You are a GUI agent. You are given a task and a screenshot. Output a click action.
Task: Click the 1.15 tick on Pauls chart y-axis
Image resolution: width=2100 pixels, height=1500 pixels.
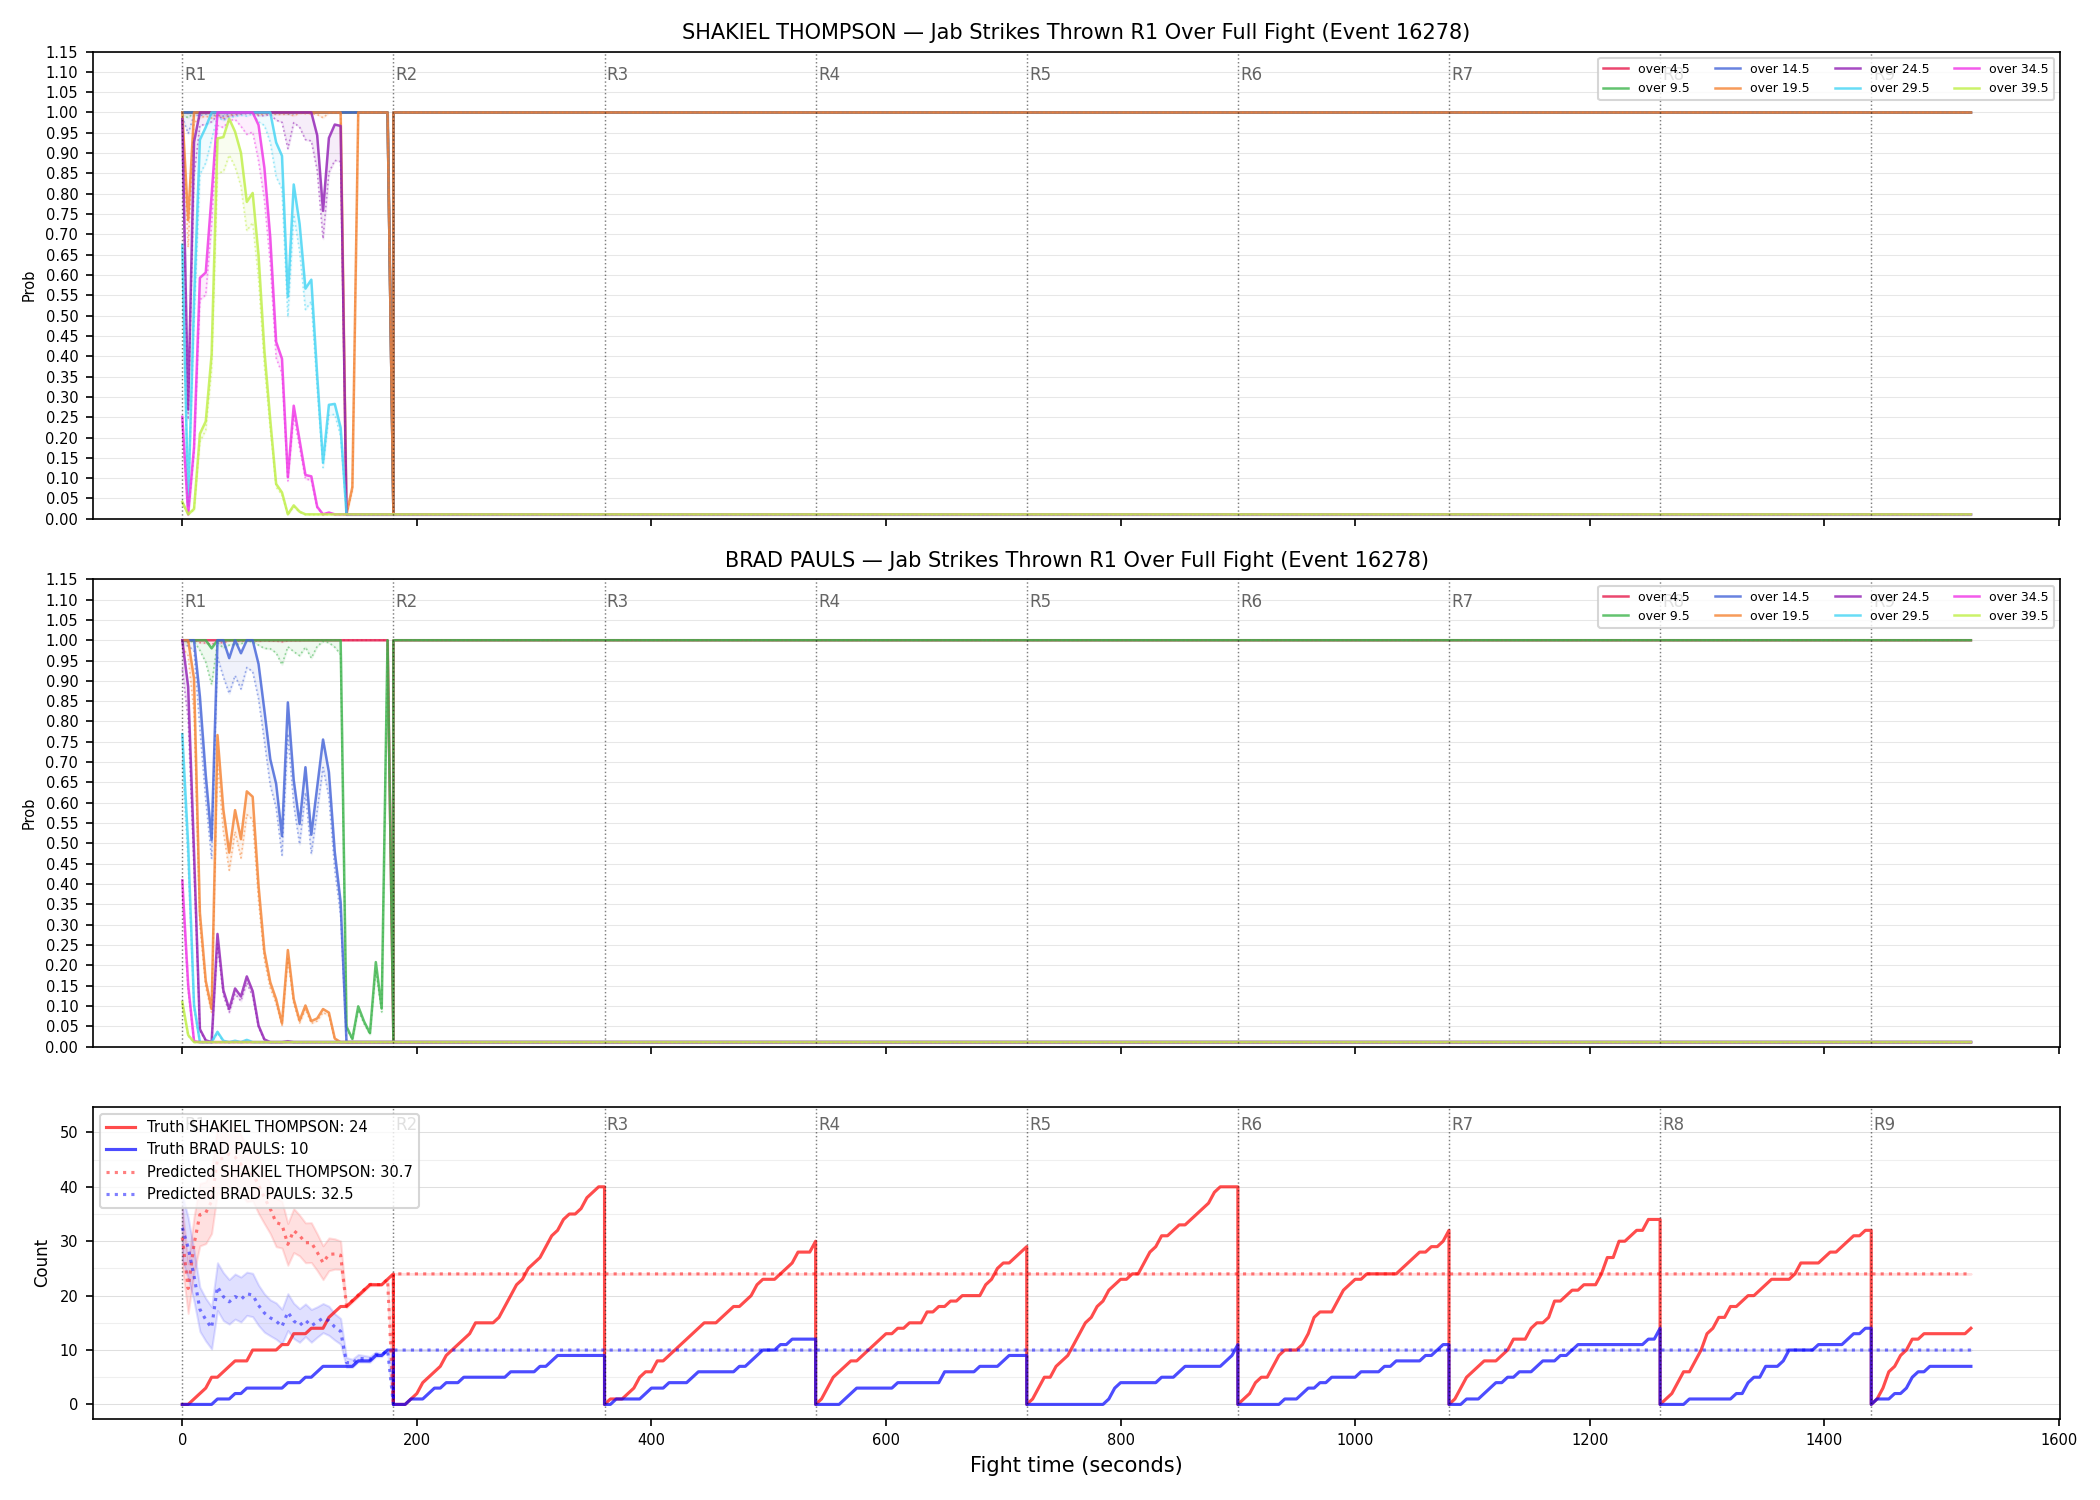(62, 580)
